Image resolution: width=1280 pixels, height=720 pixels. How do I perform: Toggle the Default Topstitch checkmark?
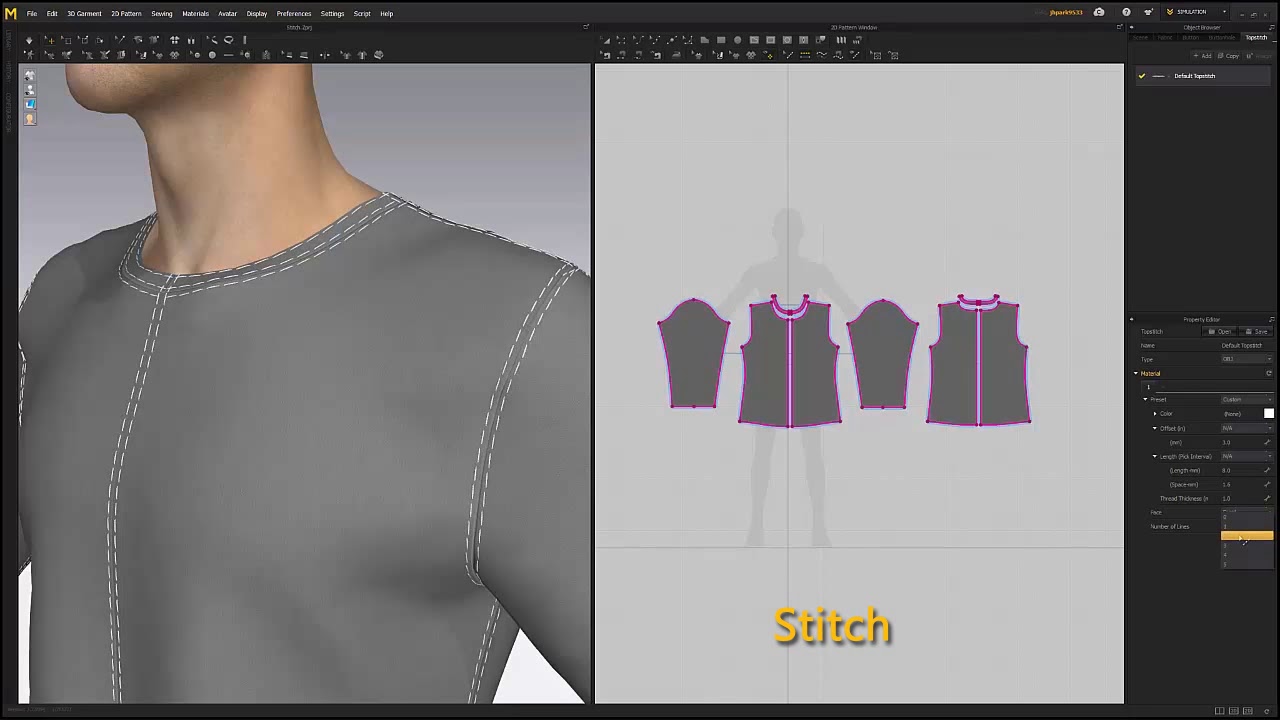pyautogui.click(x=1141, y=76)
